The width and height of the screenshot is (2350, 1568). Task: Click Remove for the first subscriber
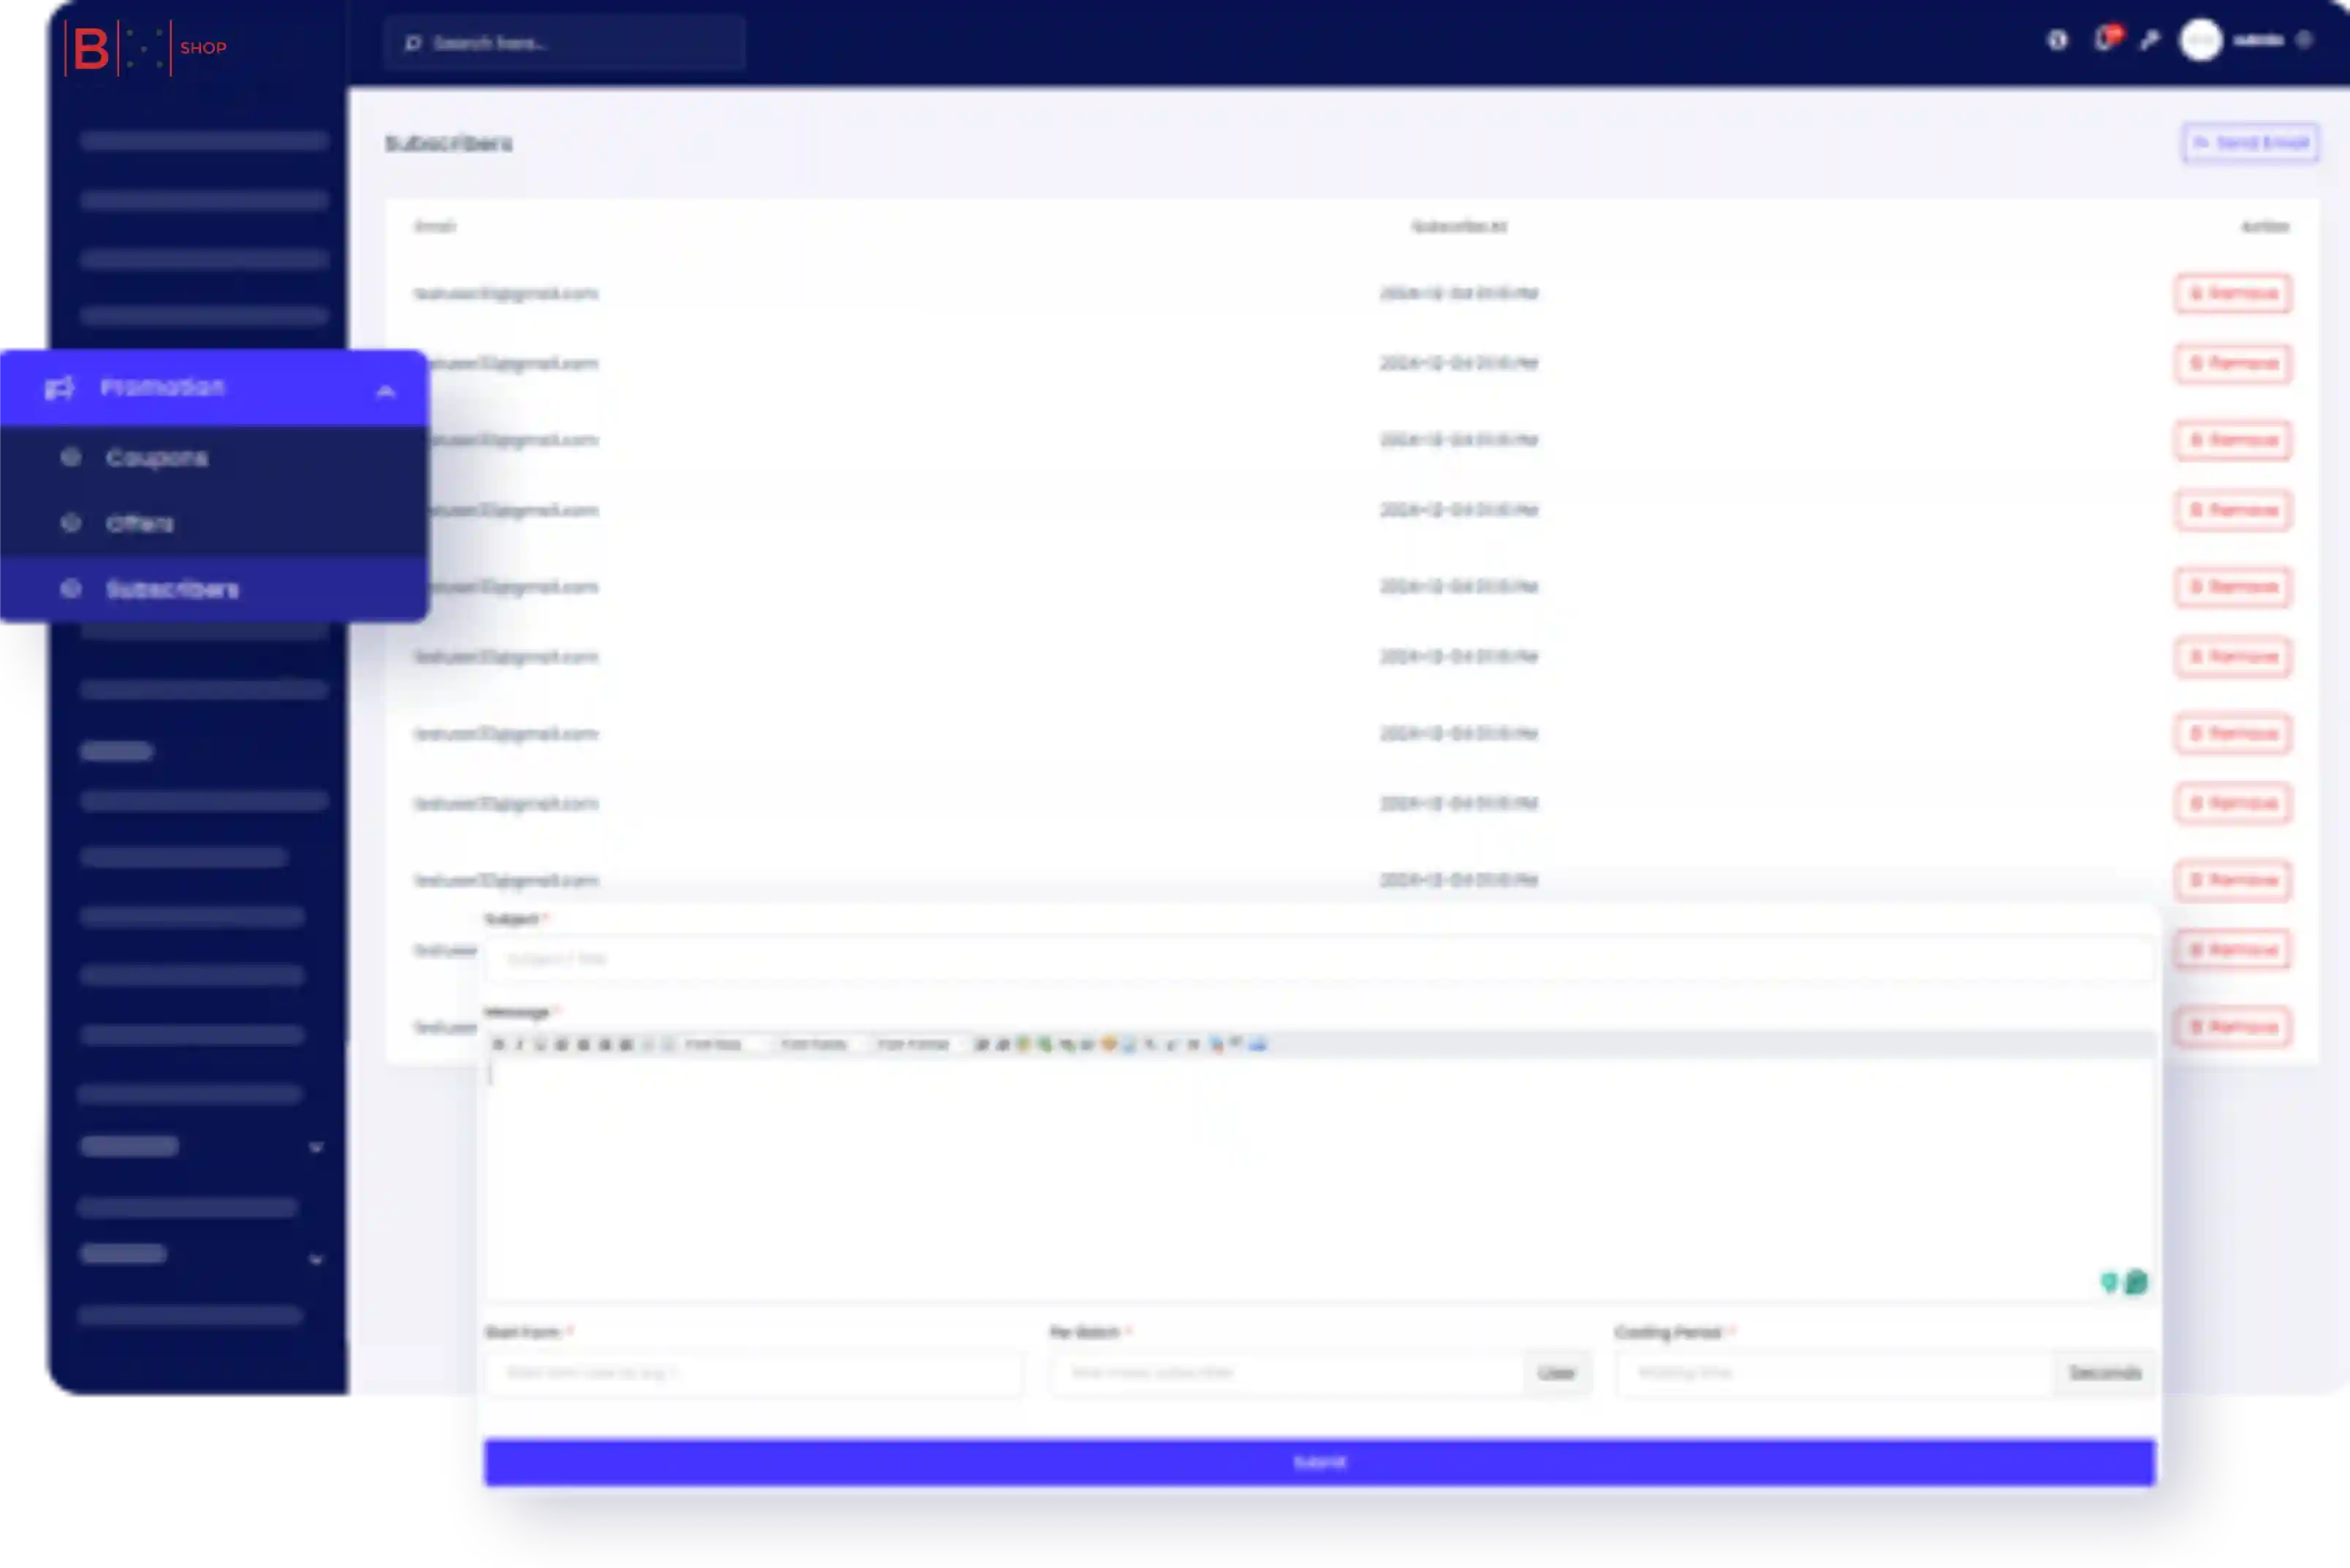click(x=2232, y=294)
